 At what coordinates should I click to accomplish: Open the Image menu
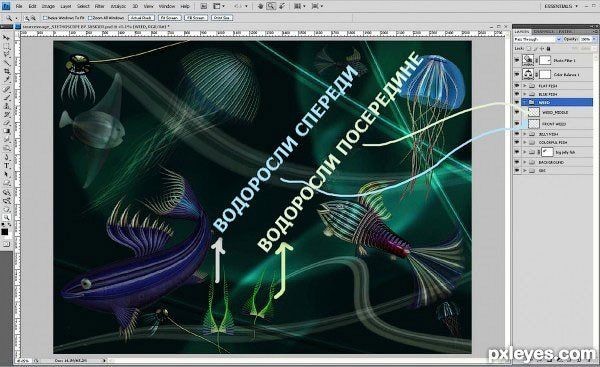[x=48, y=6]
